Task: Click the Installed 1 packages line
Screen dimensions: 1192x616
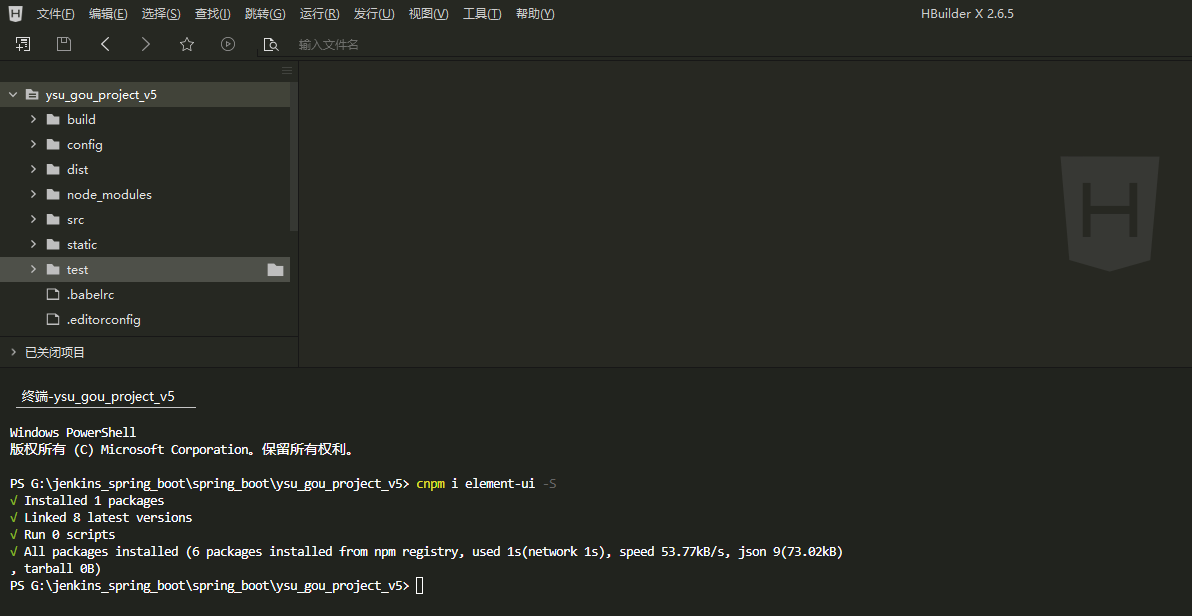Action: click(87, 500)
